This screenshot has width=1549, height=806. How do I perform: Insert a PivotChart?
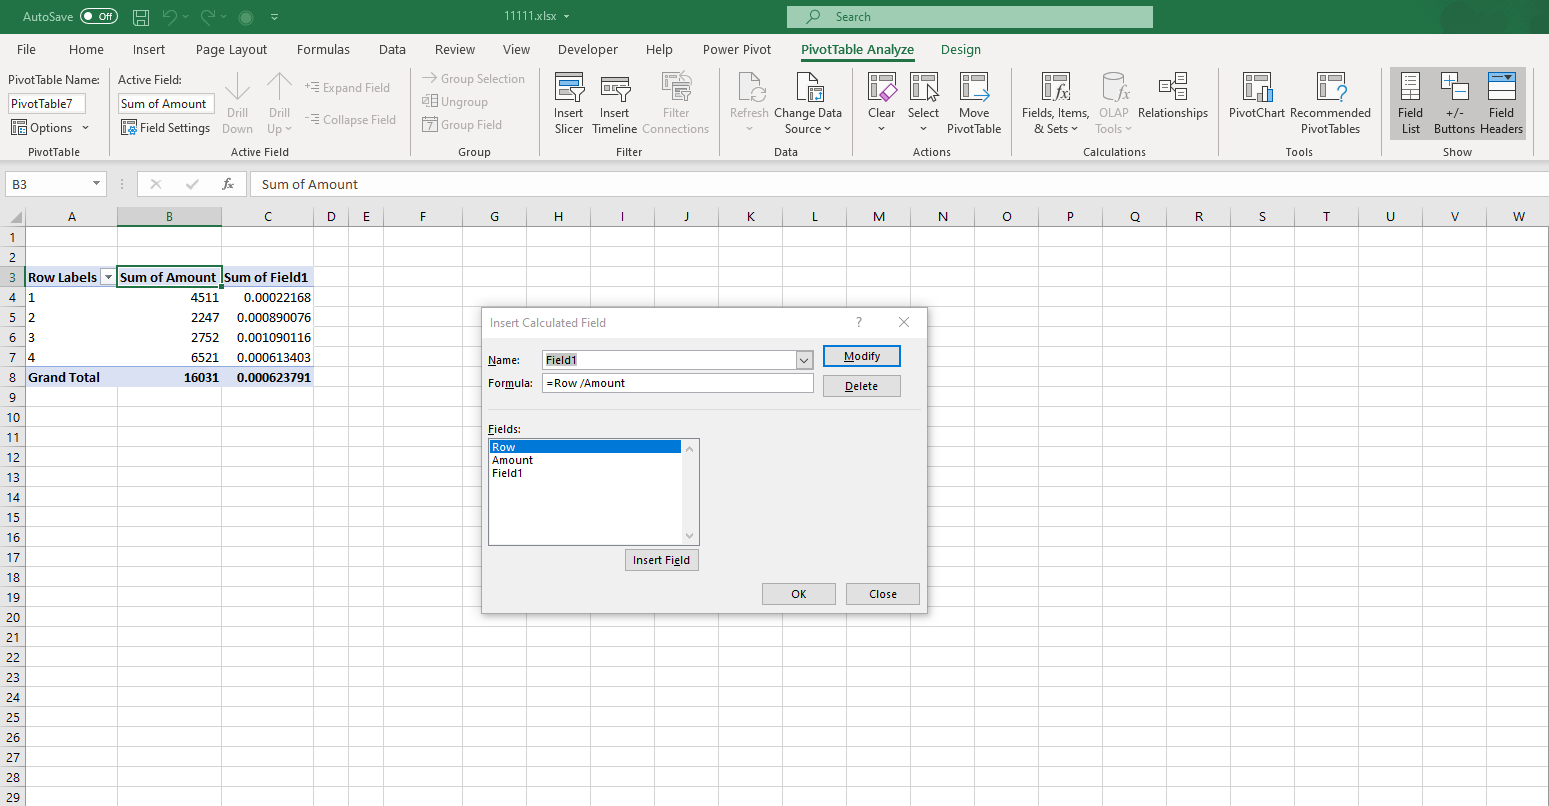coord(1257,96)
